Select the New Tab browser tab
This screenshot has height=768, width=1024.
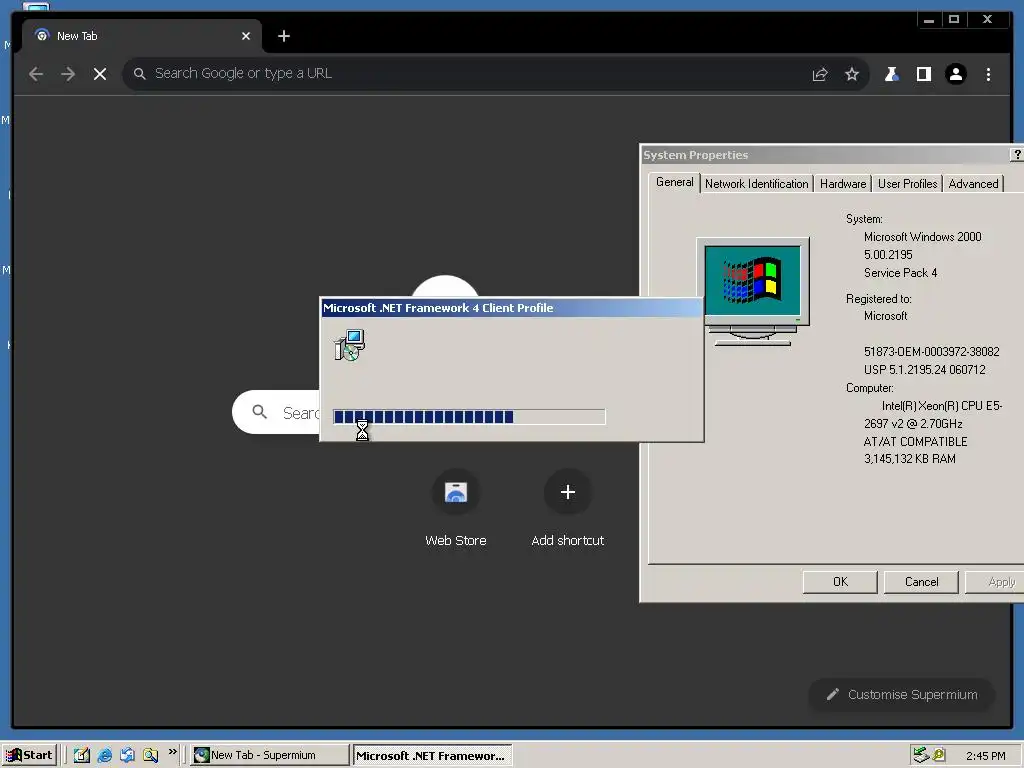[x=142, y=36]
